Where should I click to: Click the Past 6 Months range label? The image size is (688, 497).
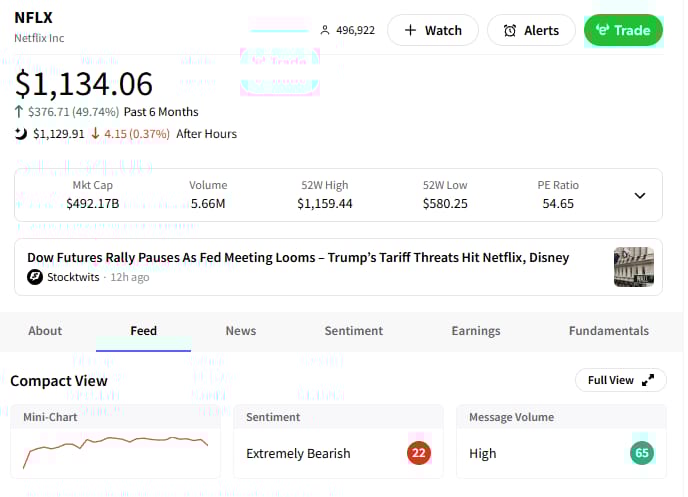point(161,112)
